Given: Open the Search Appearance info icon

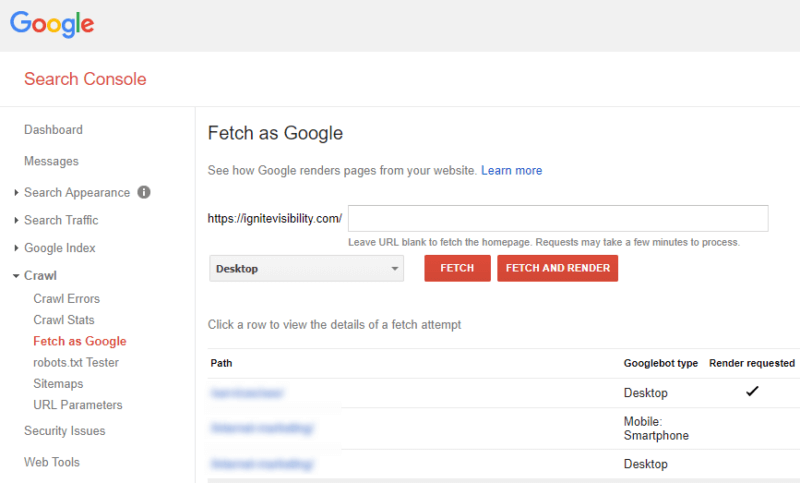Looking at the screenshot, I should pyautogui.click(x=144, y=192).
